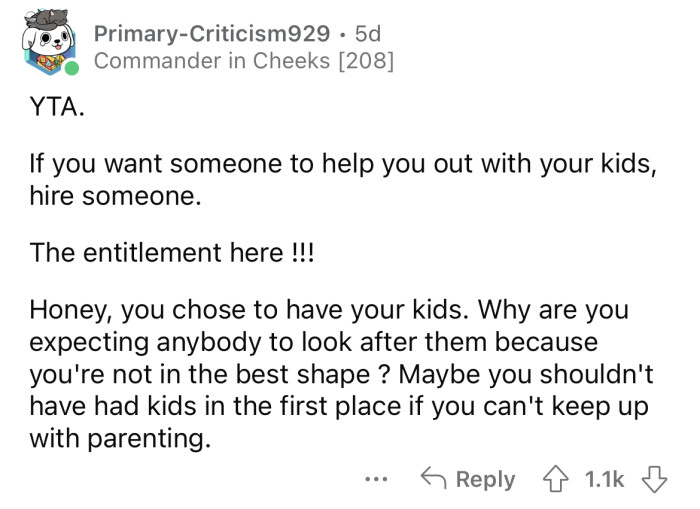Click the green online status dot
This screenshot has width=700, height=509.
click(x=72, y=69)
